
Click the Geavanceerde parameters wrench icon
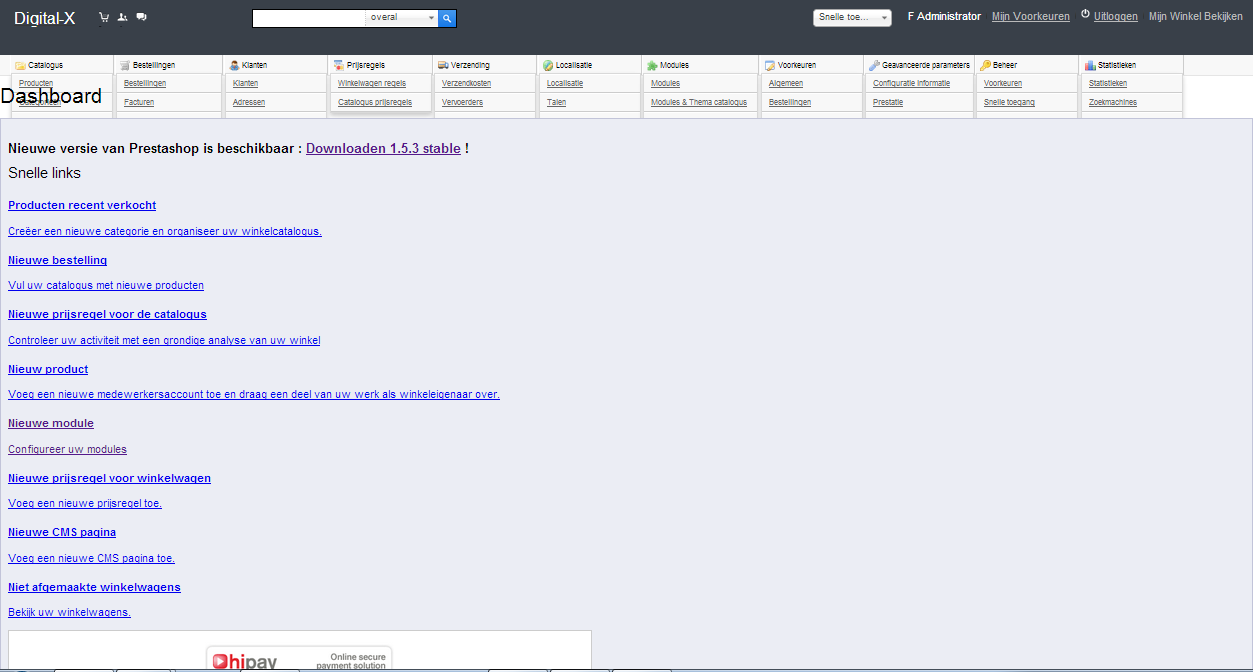pos(874,65)
